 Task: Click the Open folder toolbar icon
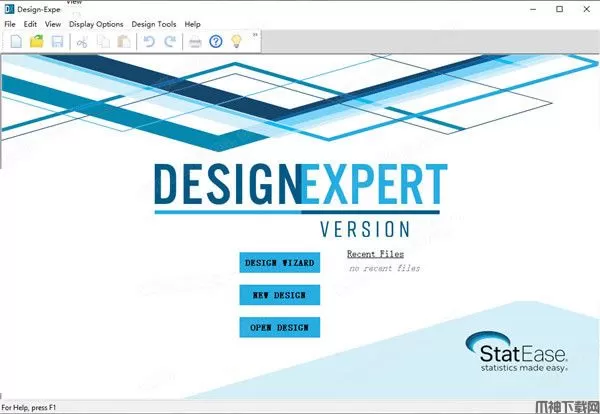(x=37, y=41)
